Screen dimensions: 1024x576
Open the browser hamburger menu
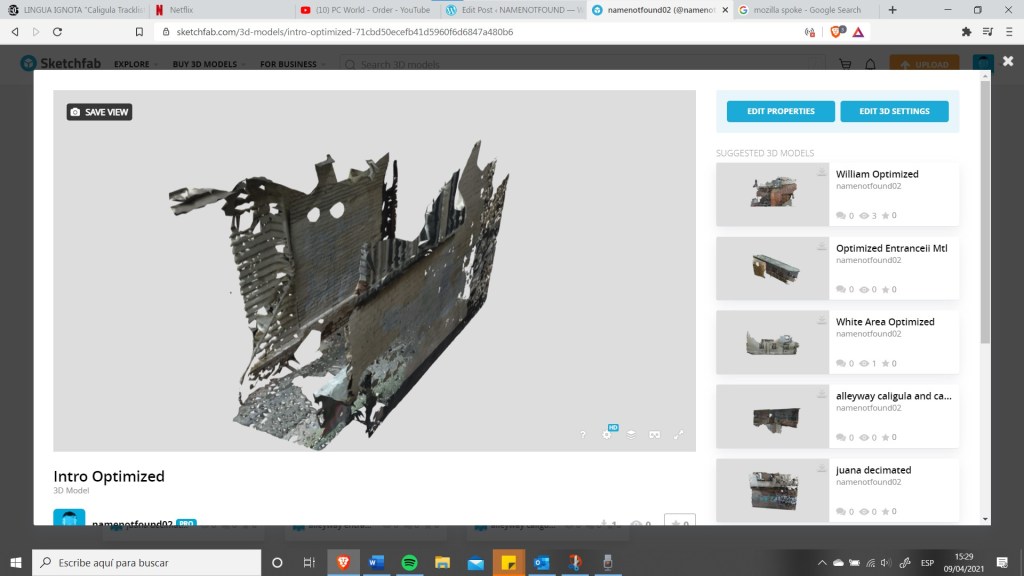pos(1009,32)
